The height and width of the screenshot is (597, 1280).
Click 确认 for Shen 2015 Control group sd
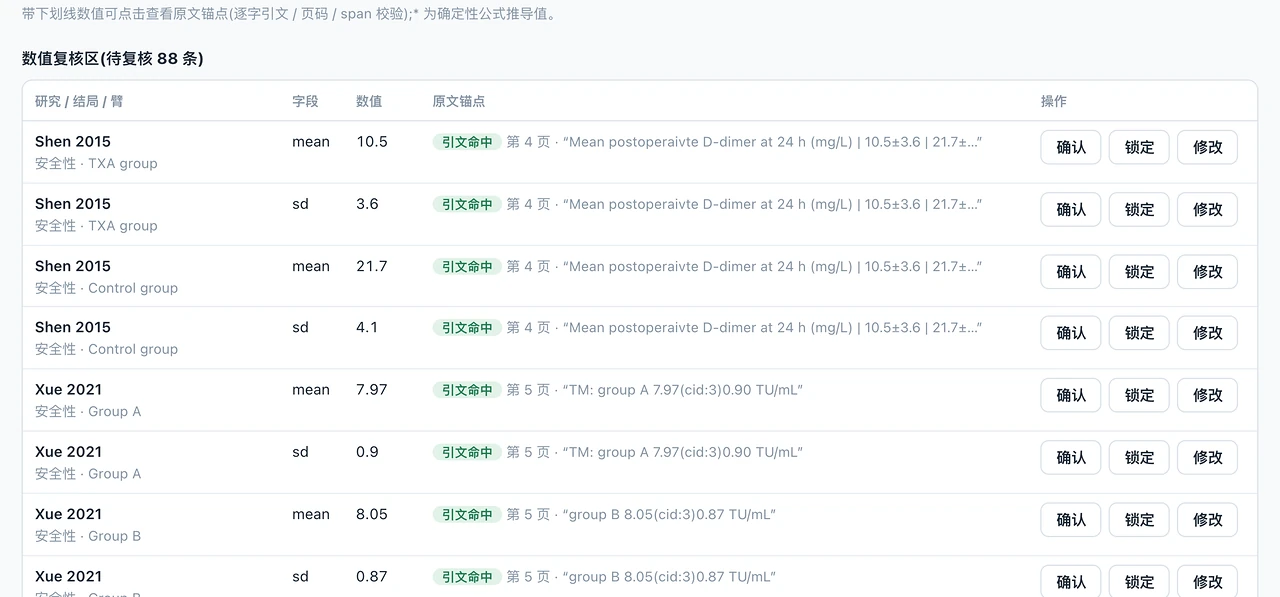pos(1071,333)
